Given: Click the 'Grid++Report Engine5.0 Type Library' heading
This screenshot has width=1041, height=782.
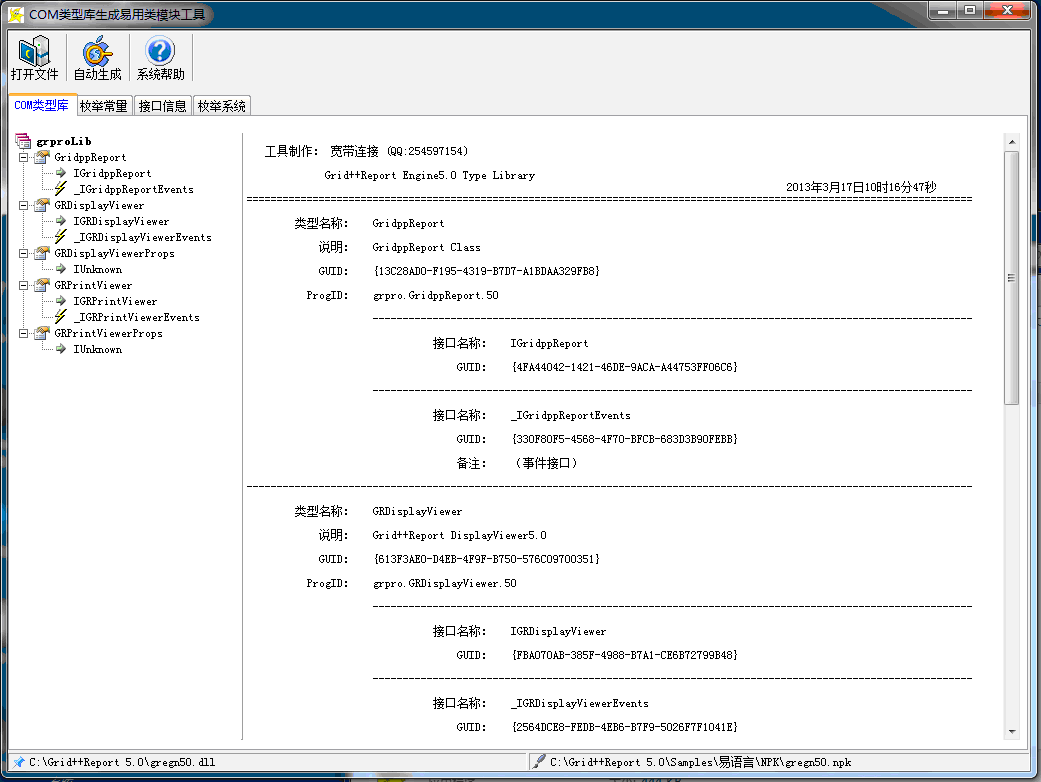Looking at the screenshot, I should [x=430, y=175].
